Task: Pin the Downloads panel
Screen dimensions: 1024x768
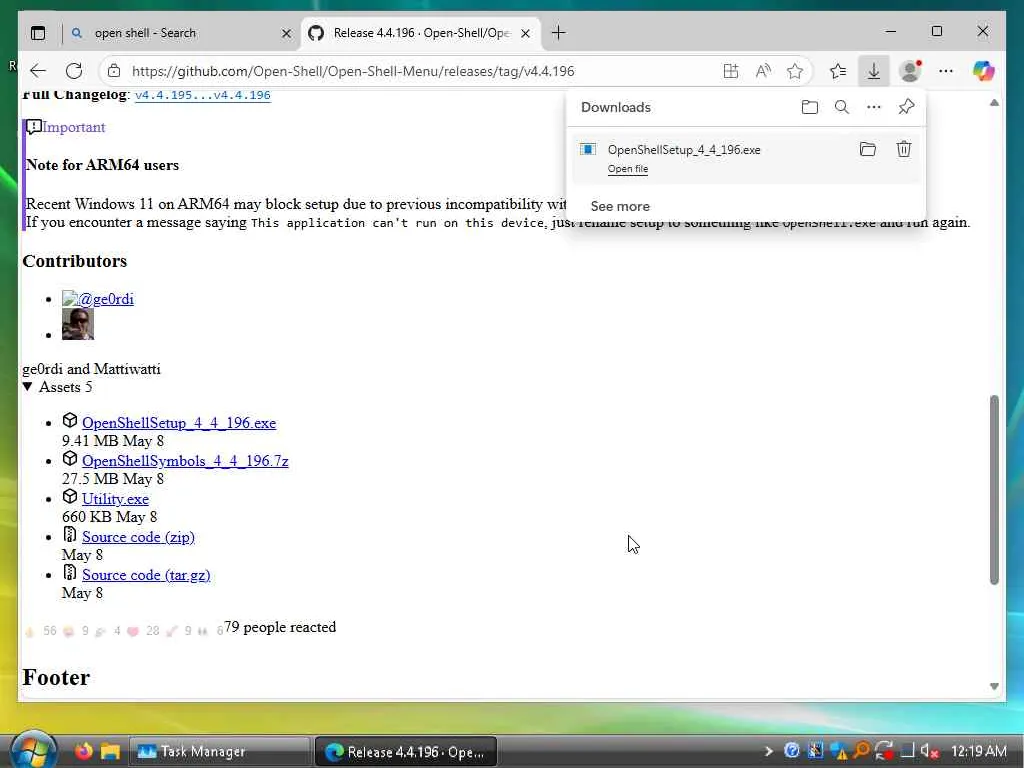Action: click(906, 107)
